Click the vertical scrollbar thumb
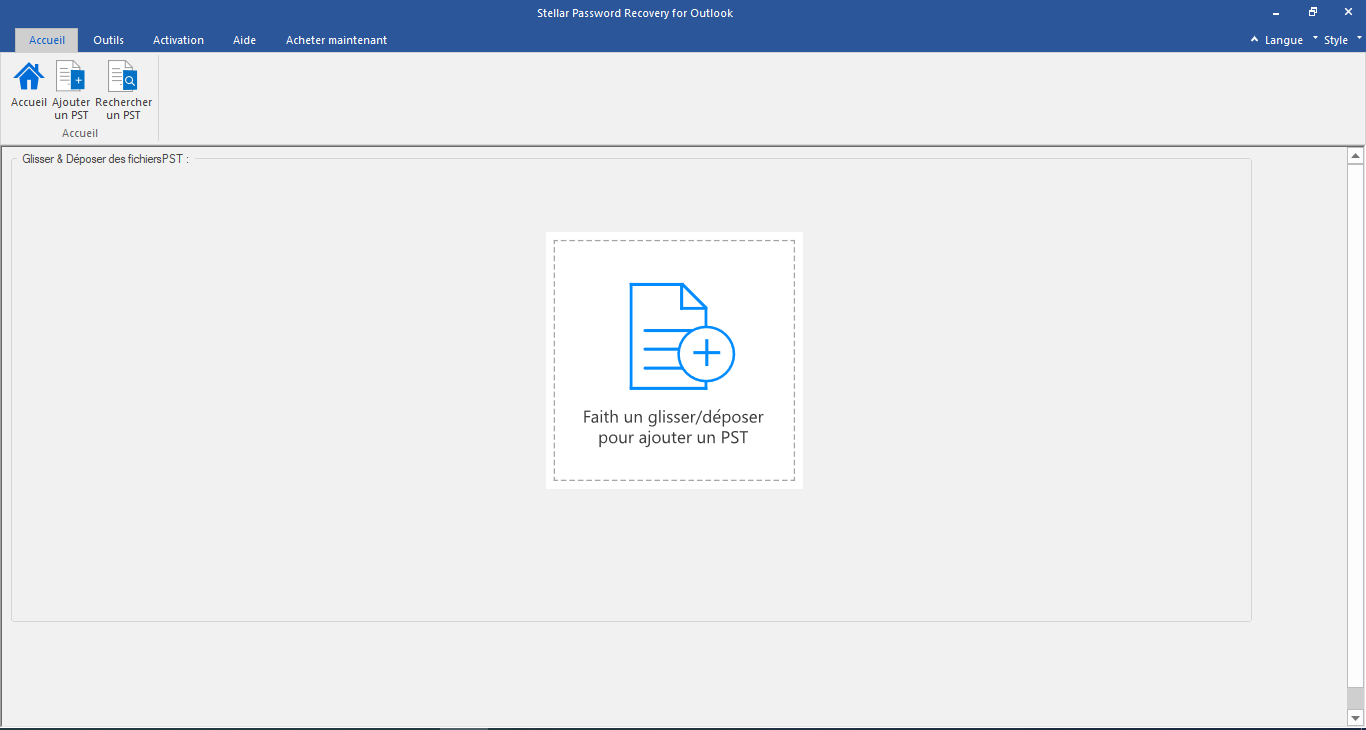Image resolution: width=1366 pixels, height=730 pixels. point(1356,697)
